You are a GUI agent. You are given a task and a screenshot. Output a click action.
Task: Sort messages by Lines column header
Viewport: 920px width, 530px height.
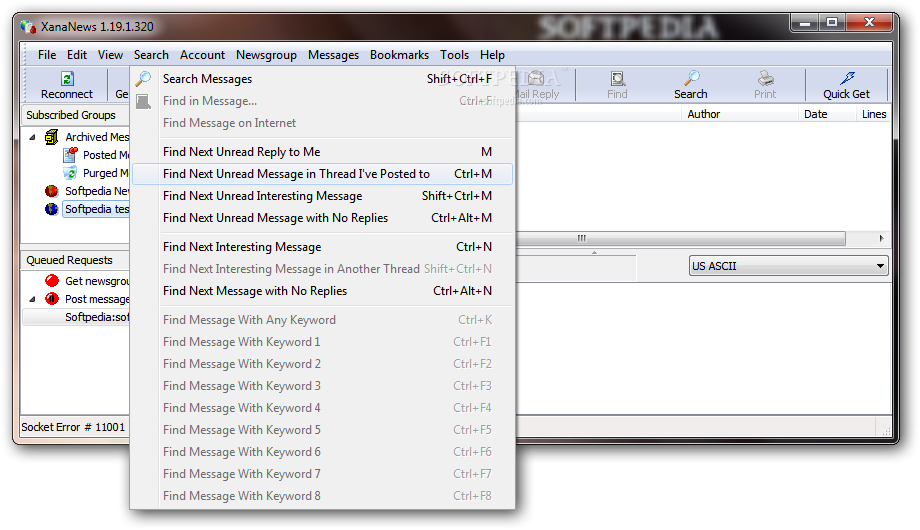click(x=874, y=114)
